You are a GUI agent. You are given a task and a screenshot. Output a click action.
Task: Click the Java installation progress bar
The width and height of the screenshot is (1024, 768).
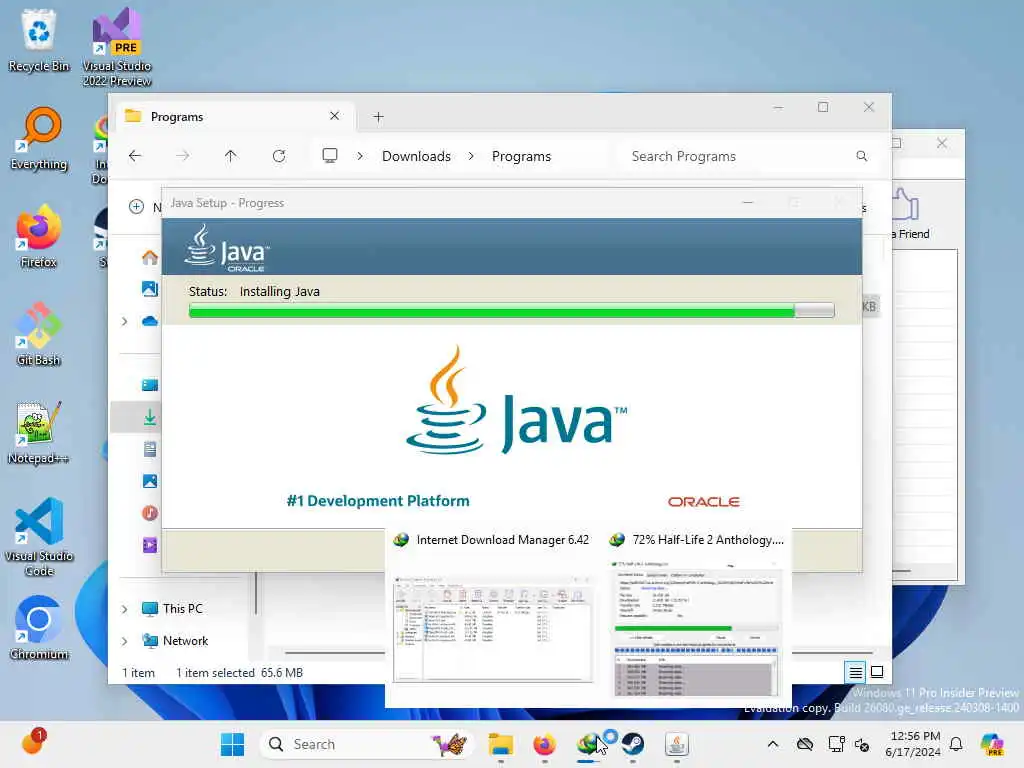pos(511,311)
